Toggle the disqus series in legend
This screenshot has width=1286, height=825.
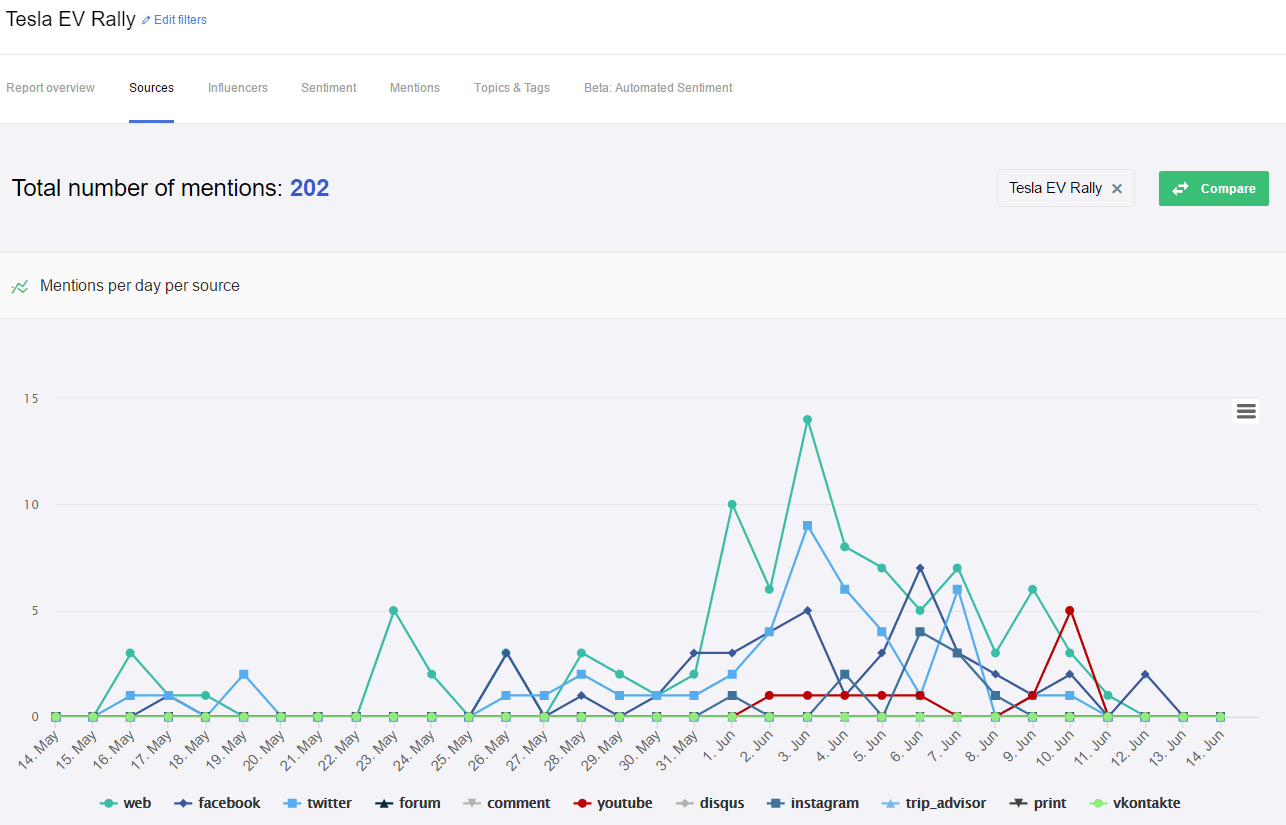(x=709, y=803)
